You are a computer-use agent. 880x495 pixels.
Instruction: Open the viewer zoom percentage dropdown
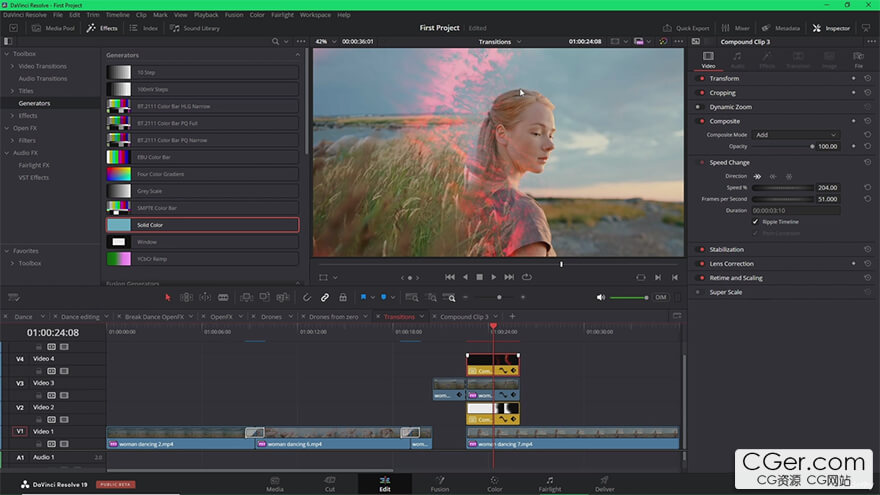(326, 42)
